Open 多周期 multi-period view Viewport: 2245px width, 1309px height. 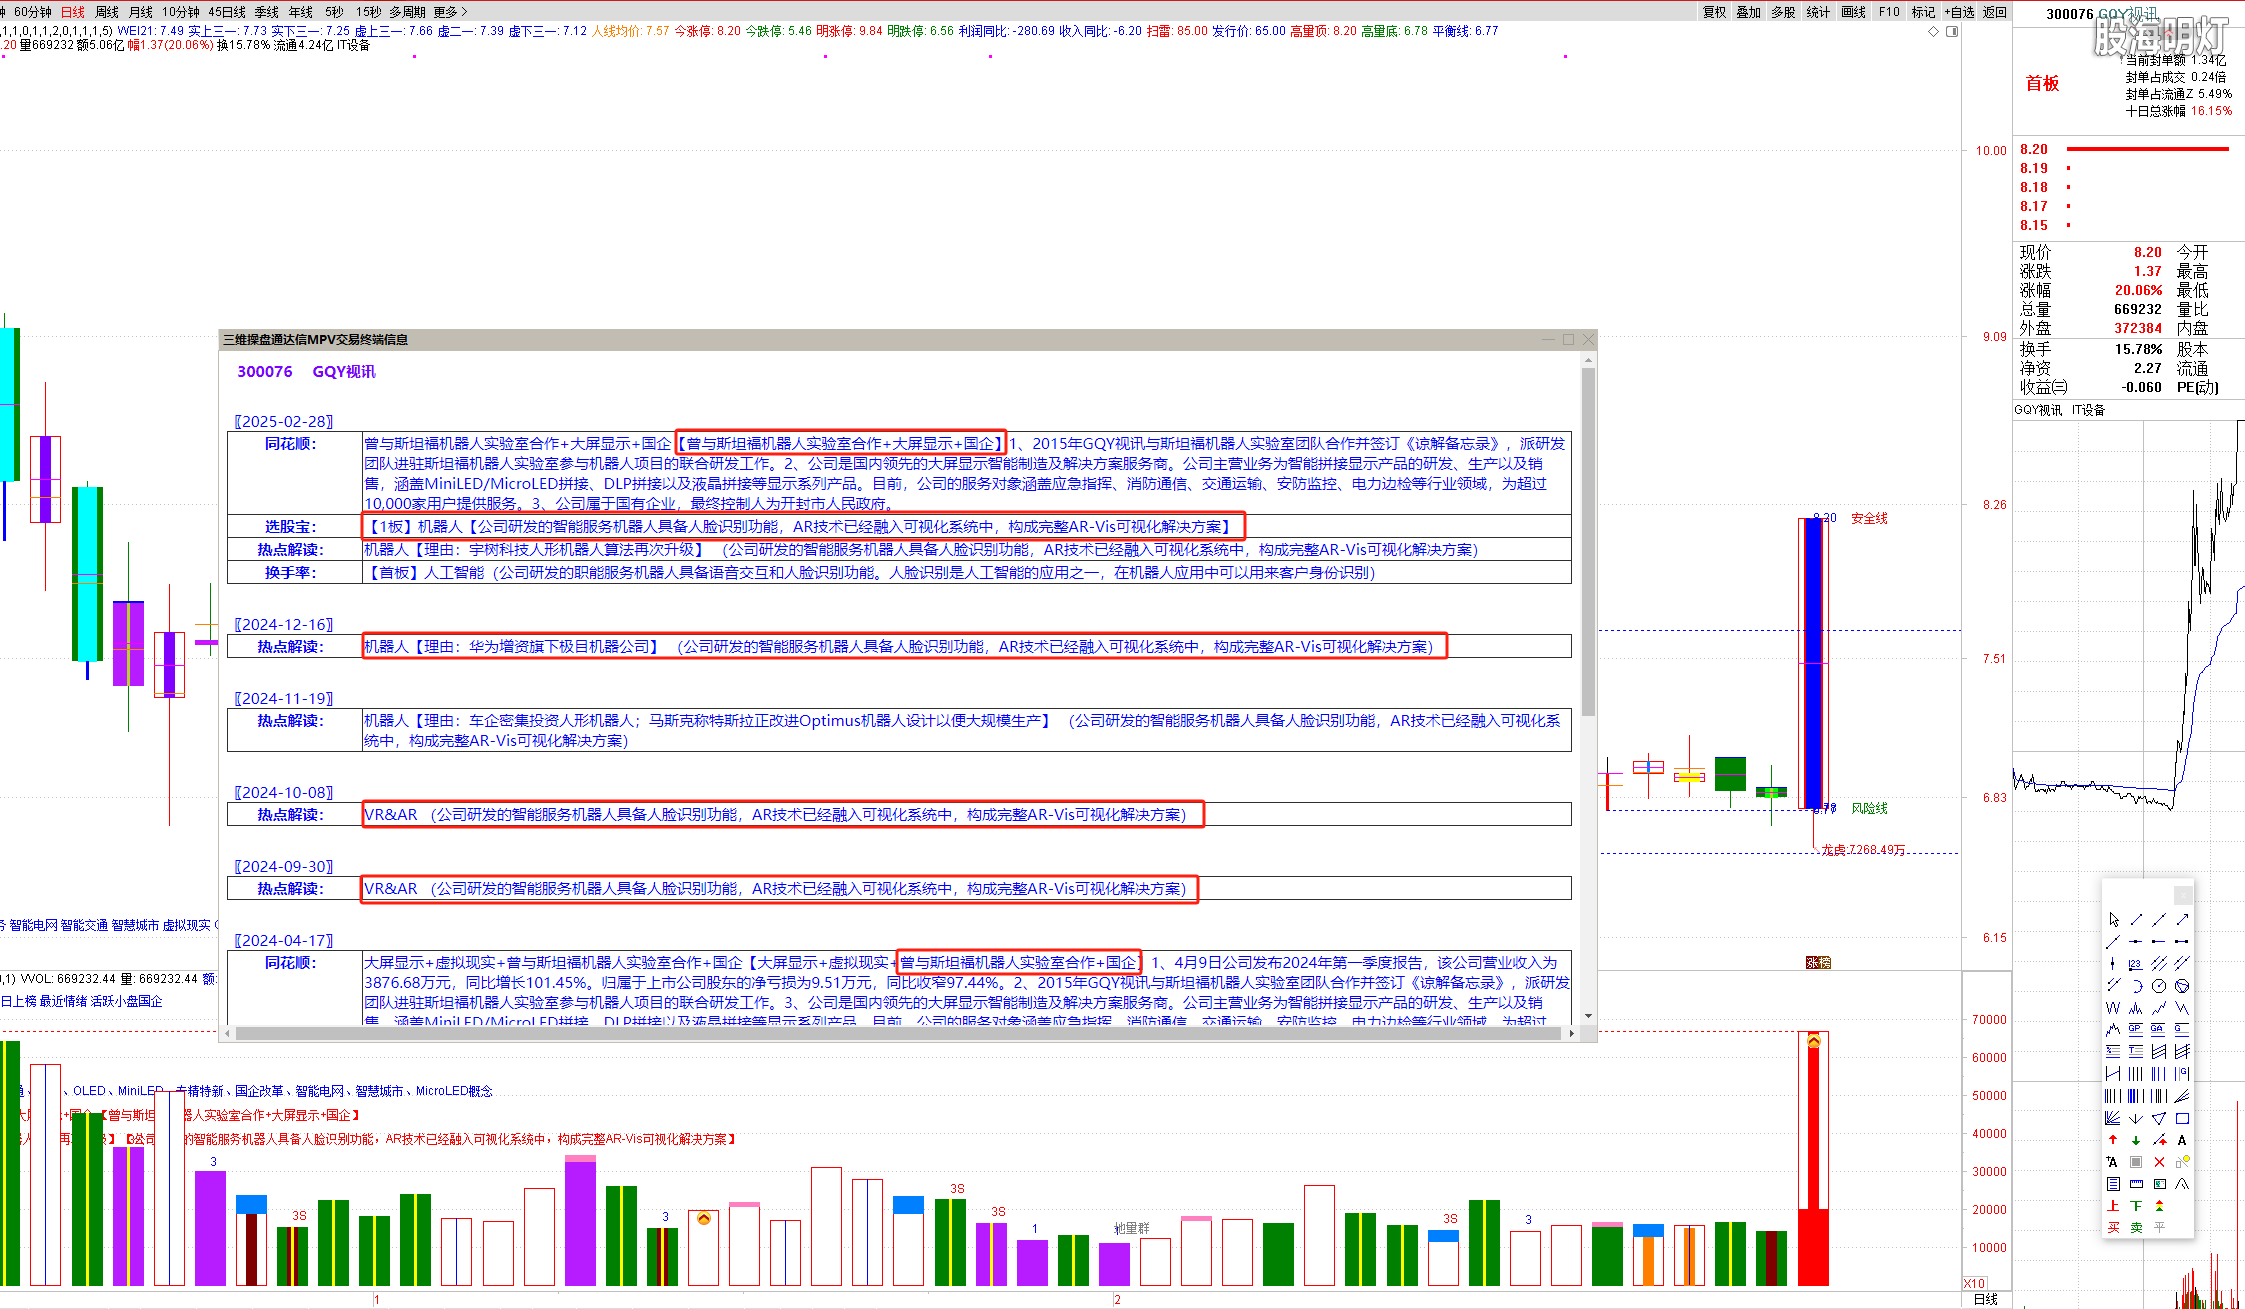click(x=408, y=12)
